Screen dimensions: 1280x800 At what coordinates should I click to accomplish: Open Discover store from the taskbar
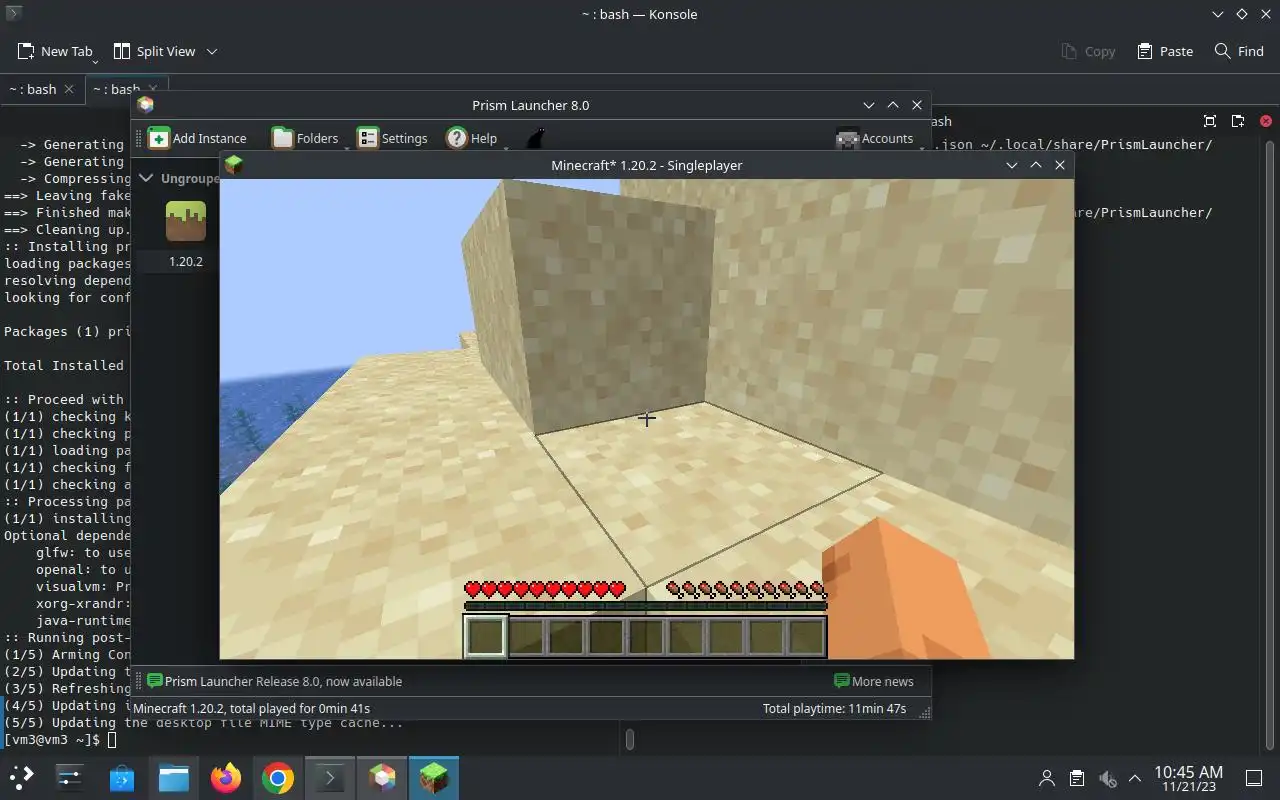122,777
